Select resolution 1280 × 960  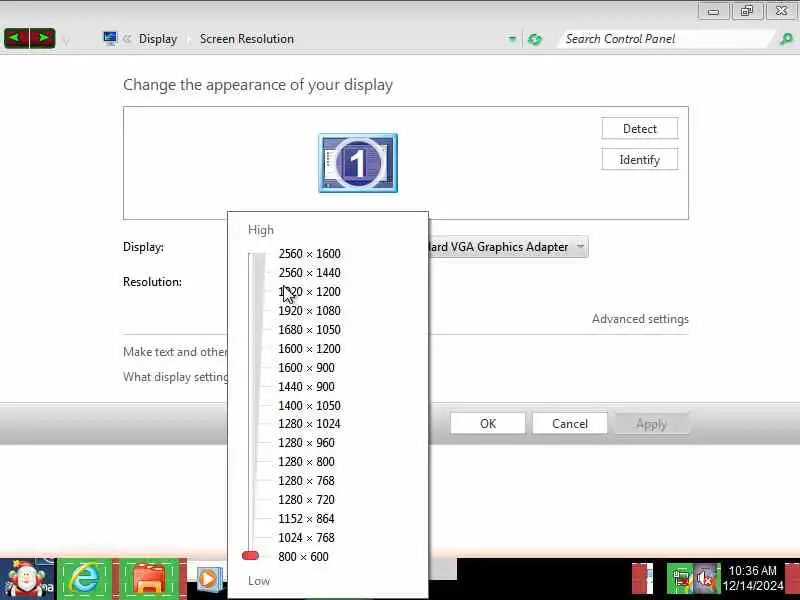coord(306,442)
